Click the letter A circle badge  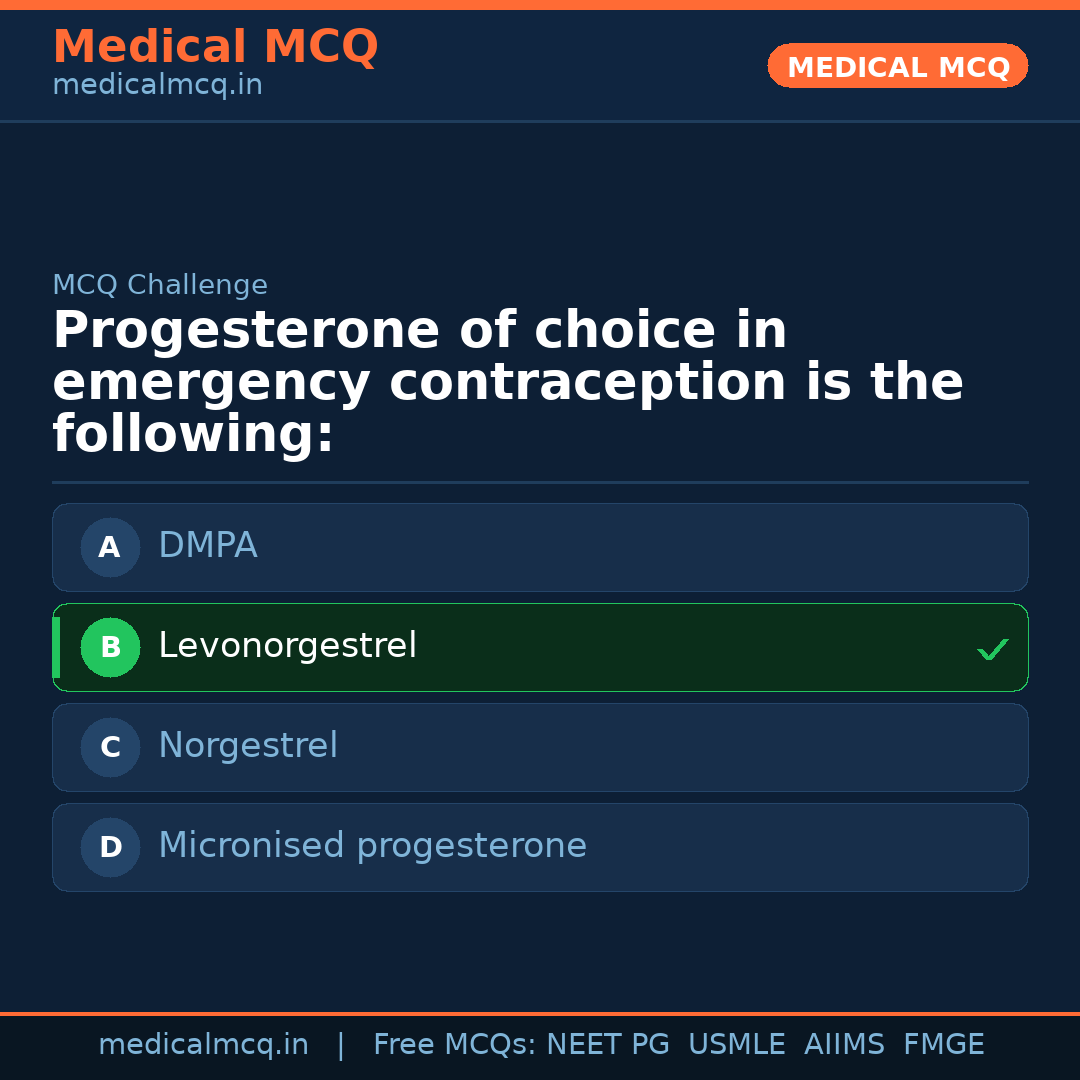pyautogui.click(x=110, y=547)
